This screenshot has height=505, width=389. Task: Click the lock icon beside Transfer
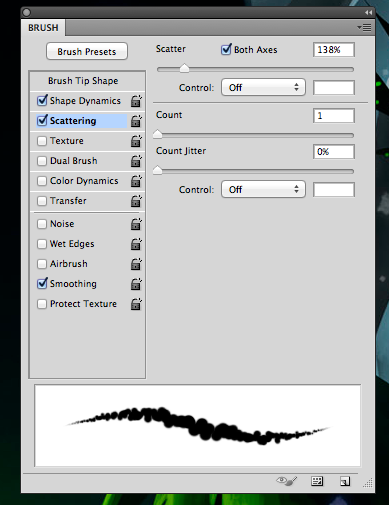[136, 201]
